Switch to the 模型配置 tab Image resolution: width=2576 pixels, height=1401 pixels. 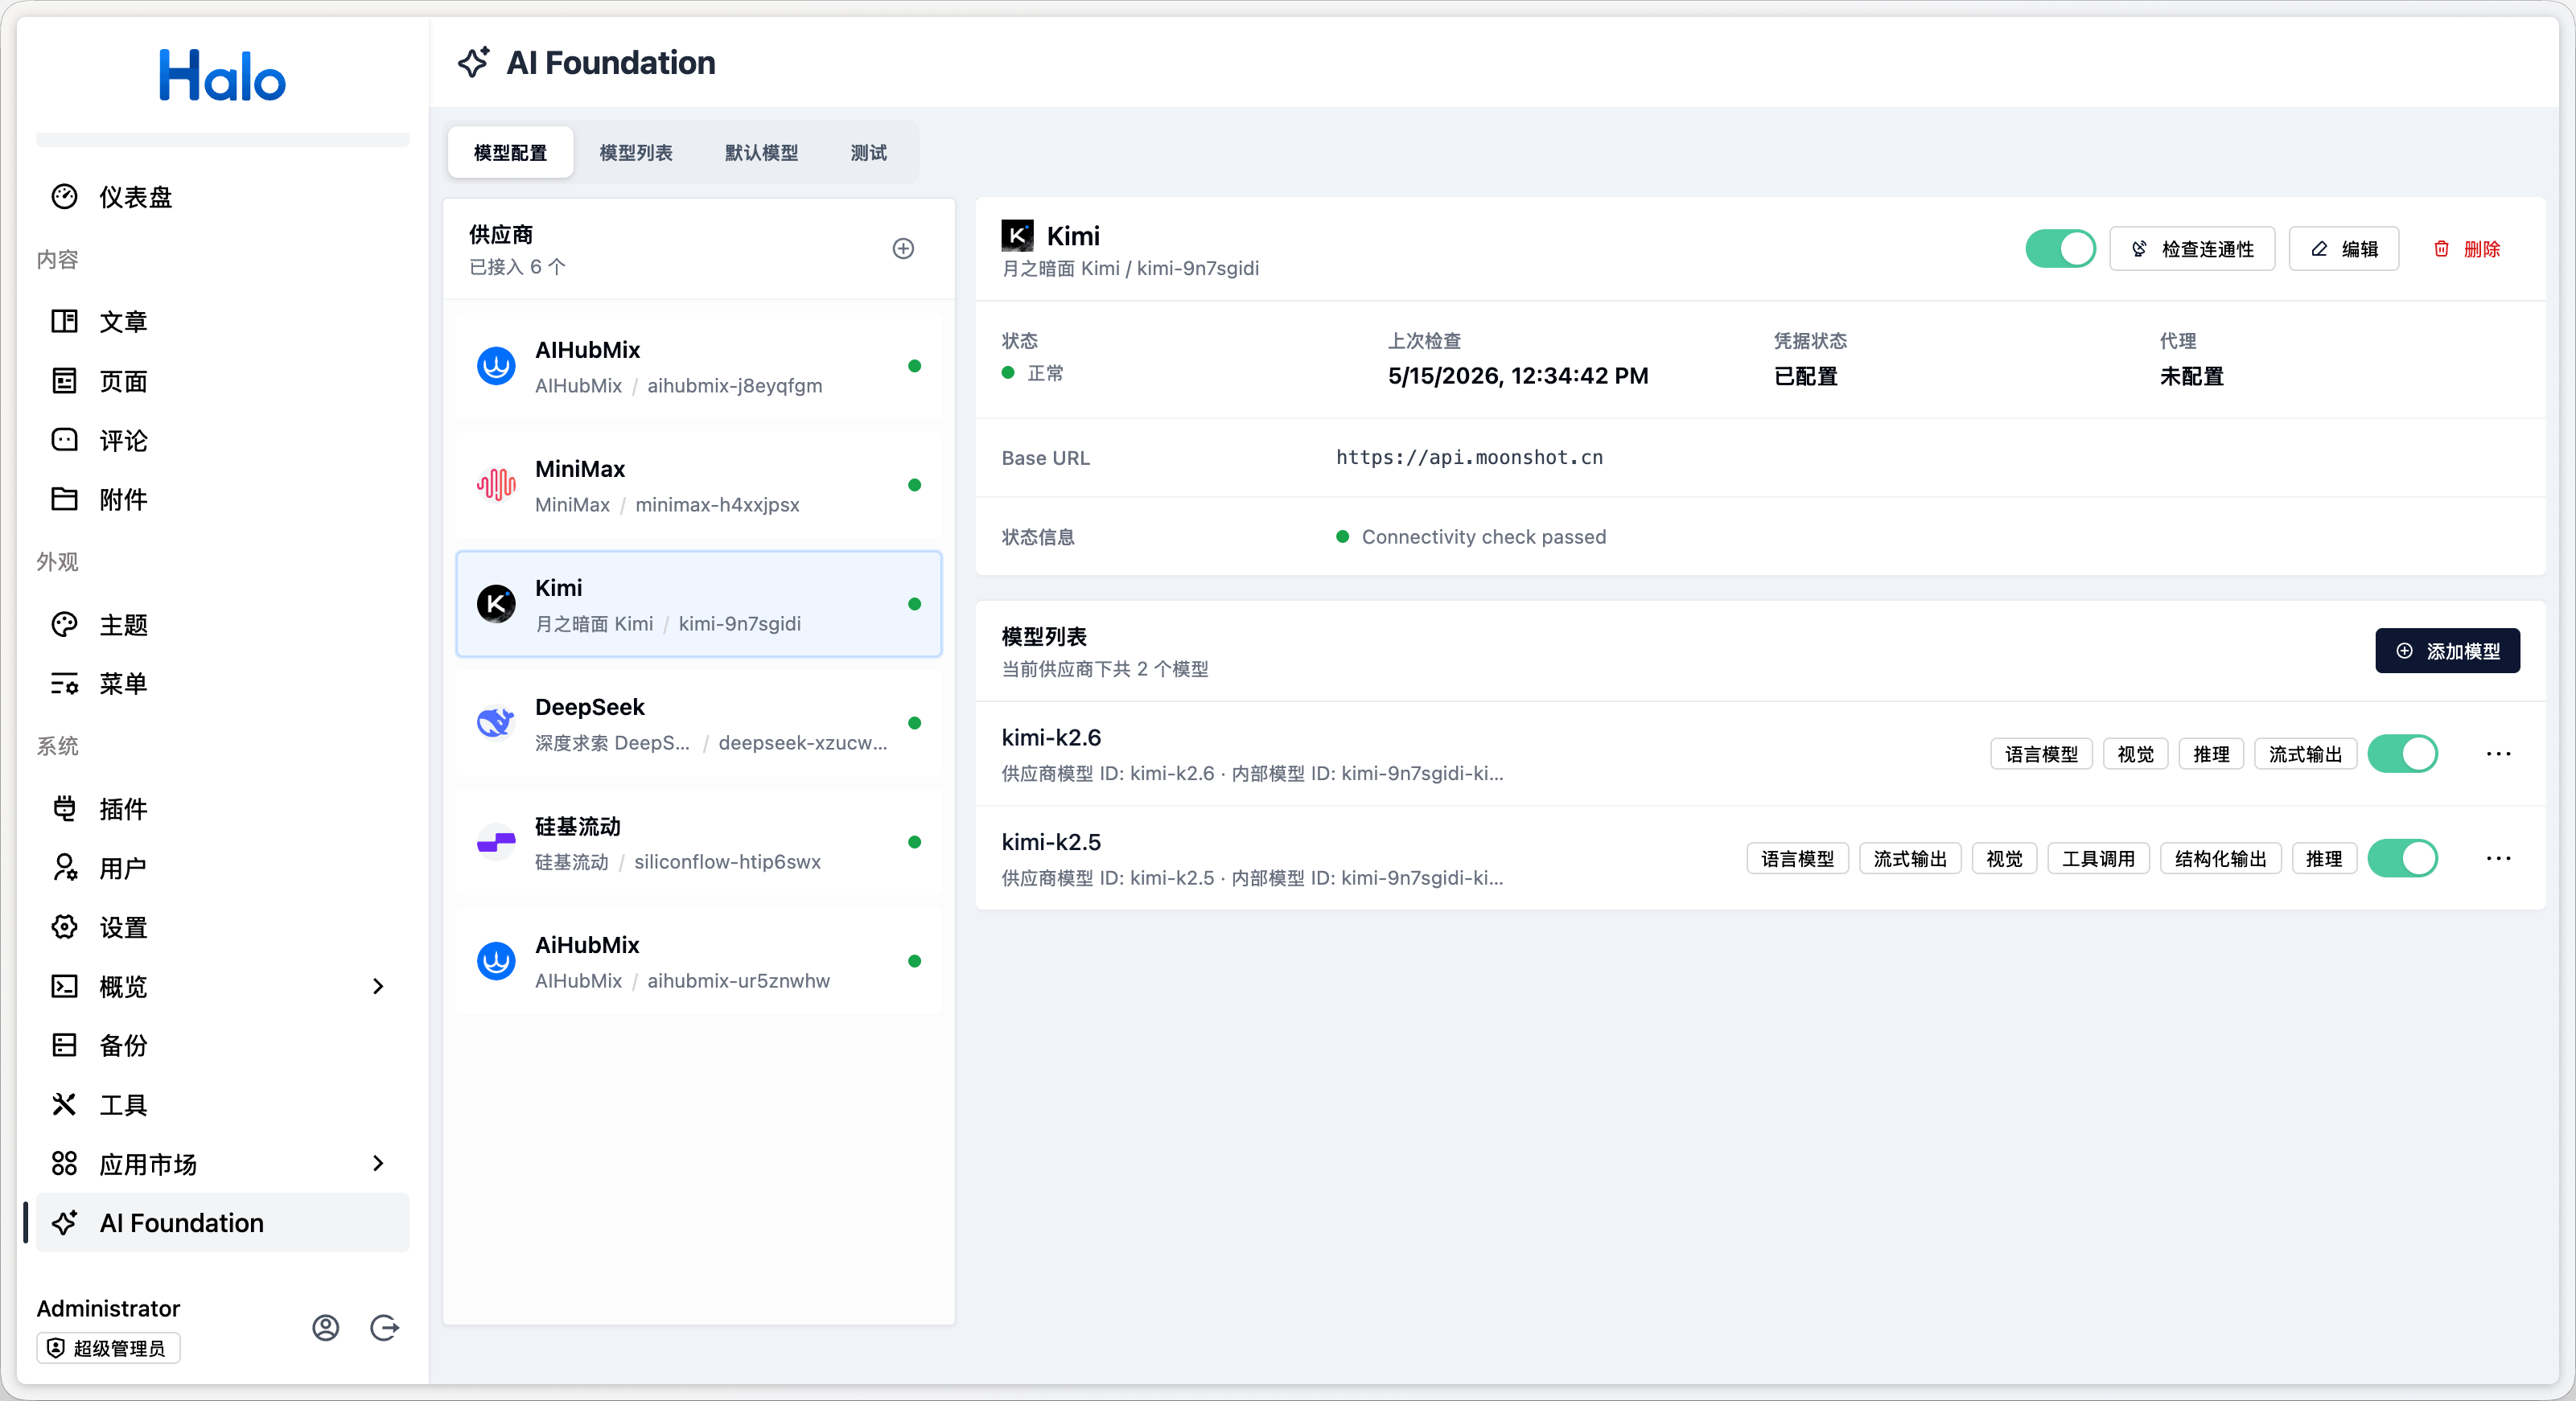point(510,153)
